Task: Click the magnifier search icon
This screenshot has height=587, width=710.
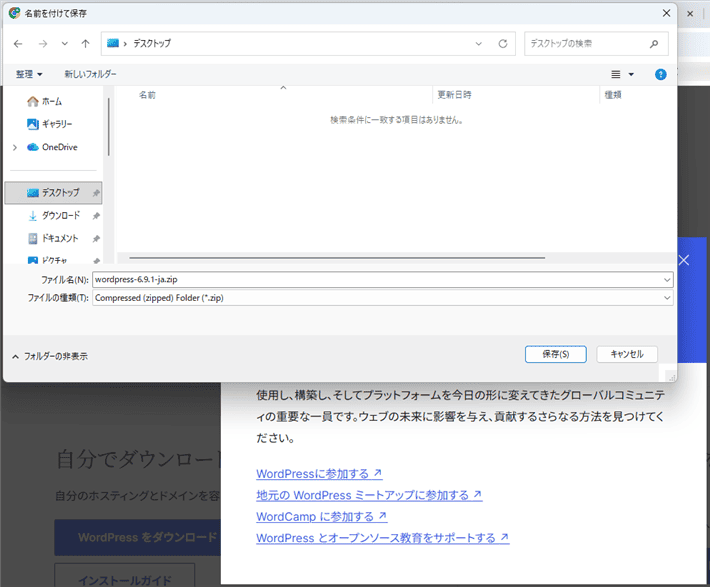Action: 654,43
